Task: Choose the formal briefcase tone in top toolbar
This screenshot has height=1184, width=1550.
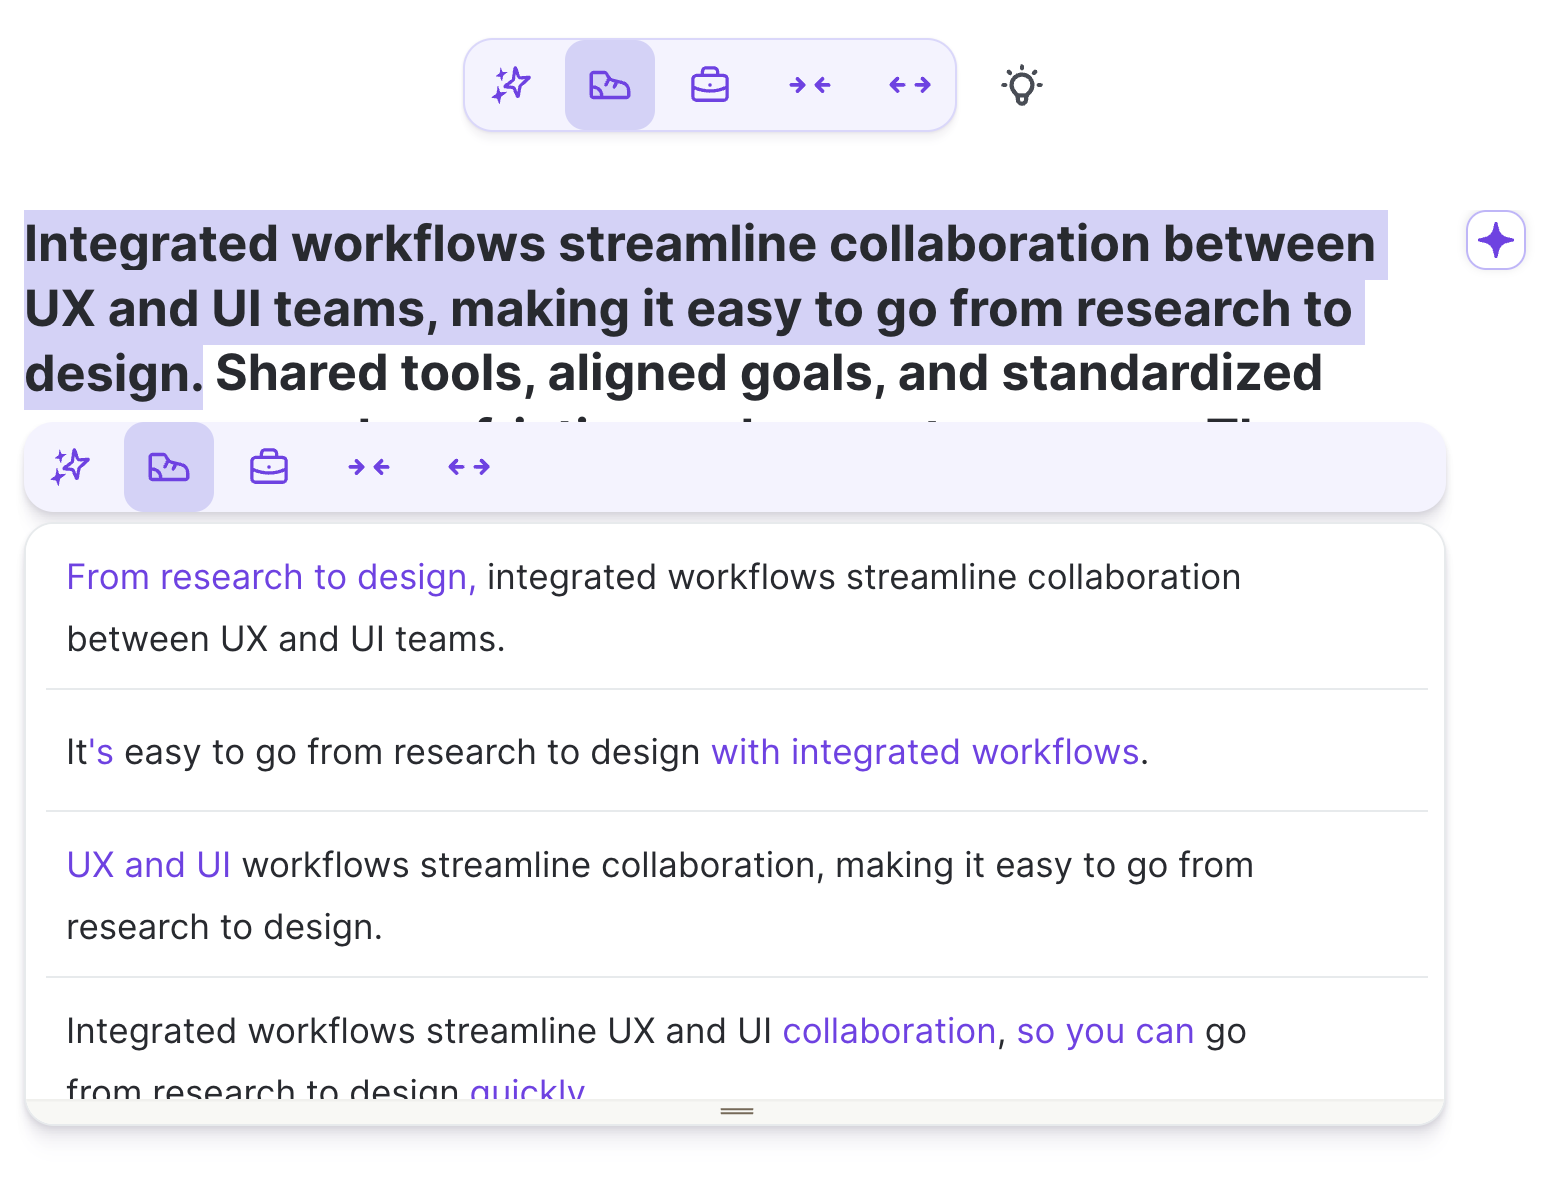Action: [x=709, y=85]
